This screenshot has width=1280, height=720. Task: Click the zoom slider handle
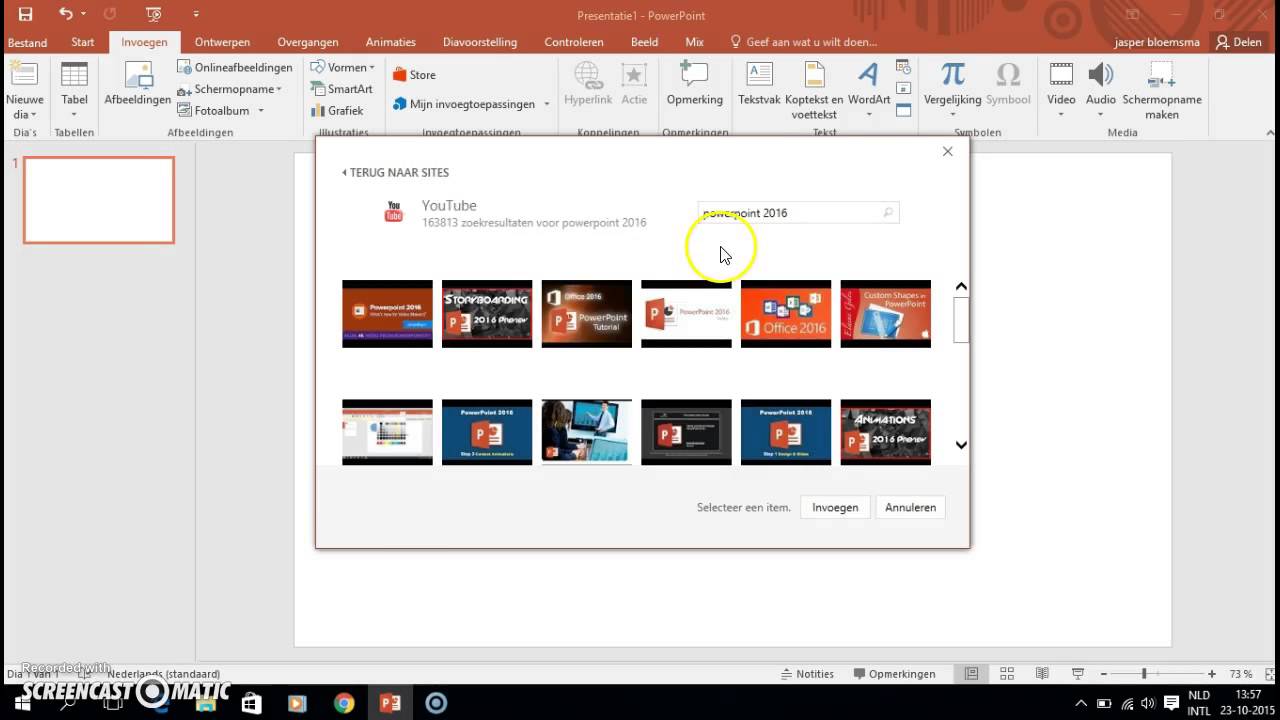[1144, 674]
